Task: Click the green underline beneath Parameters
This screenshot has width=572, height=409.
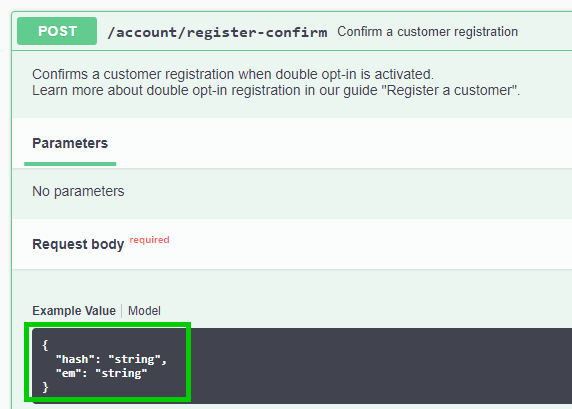Action: (70, 164)
